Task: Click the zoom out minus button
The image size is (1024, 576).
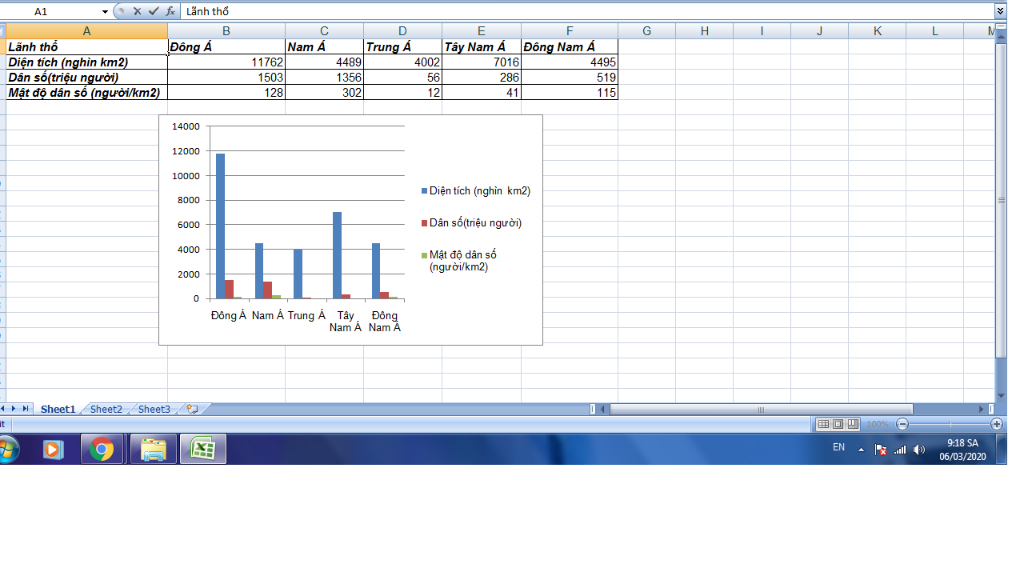Action: (x=903, y=424)
